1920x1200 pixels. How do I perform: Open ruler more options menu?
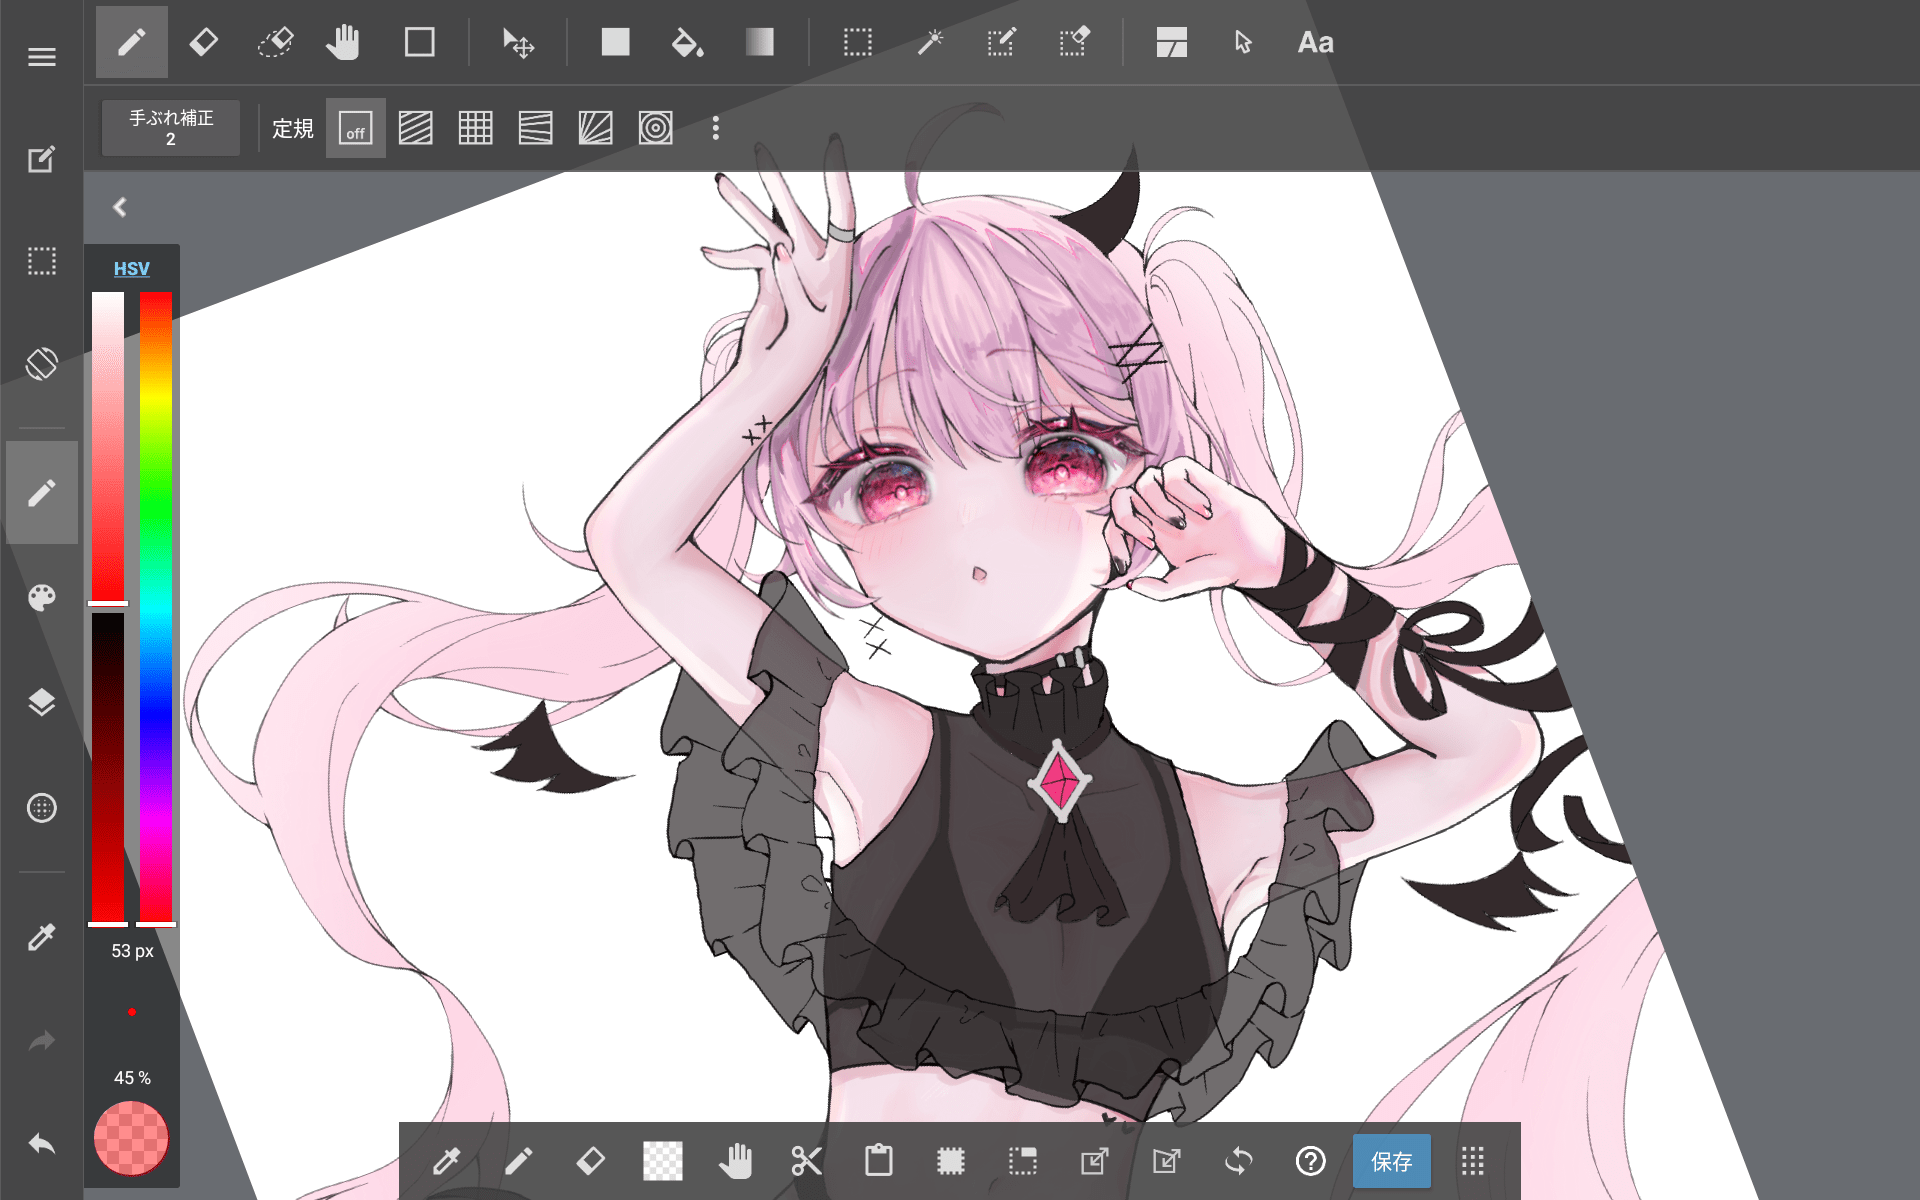[715, 128]
